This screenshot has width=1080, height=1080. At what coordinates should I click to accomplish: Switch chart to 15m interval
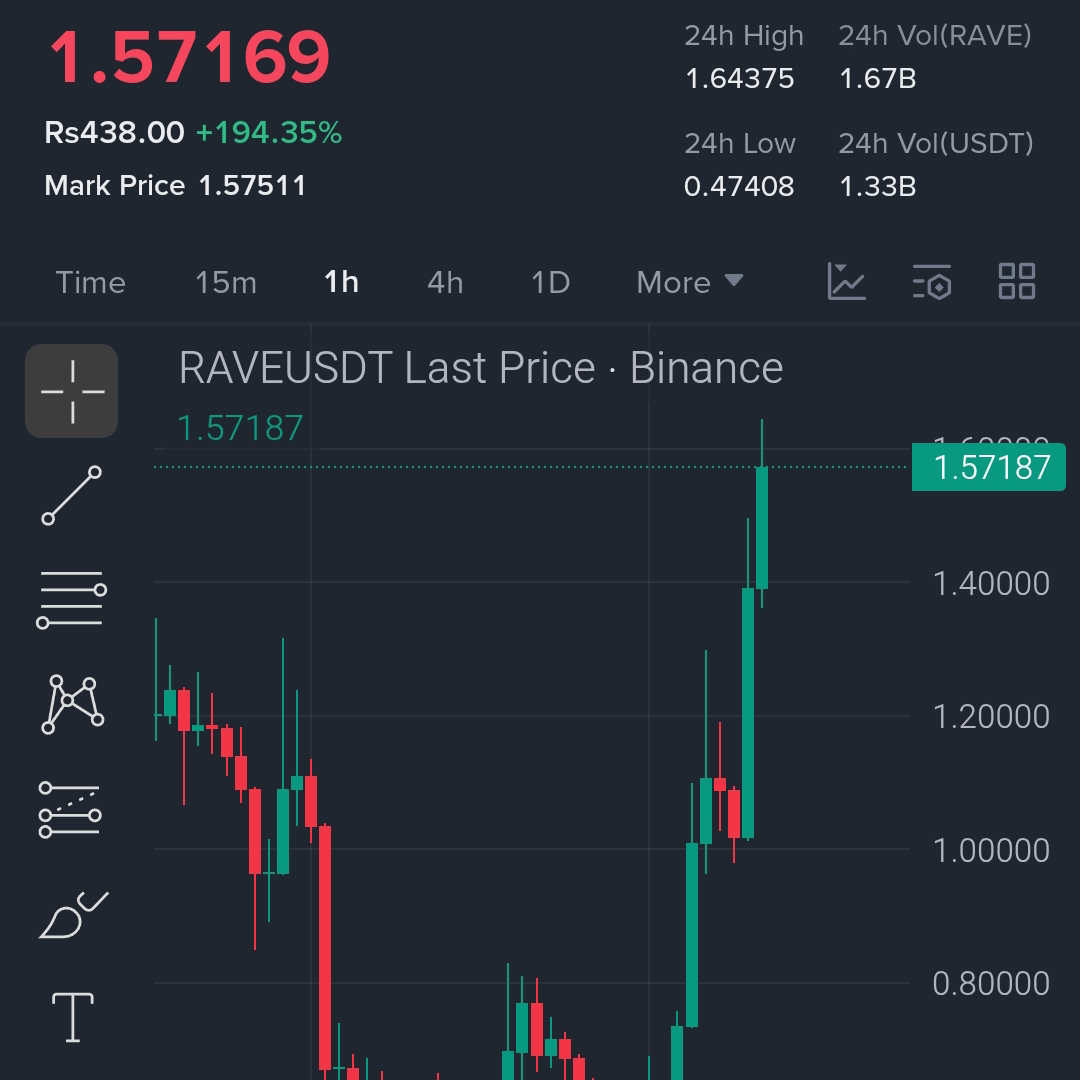pyautogui.click(x=226, y=282)
